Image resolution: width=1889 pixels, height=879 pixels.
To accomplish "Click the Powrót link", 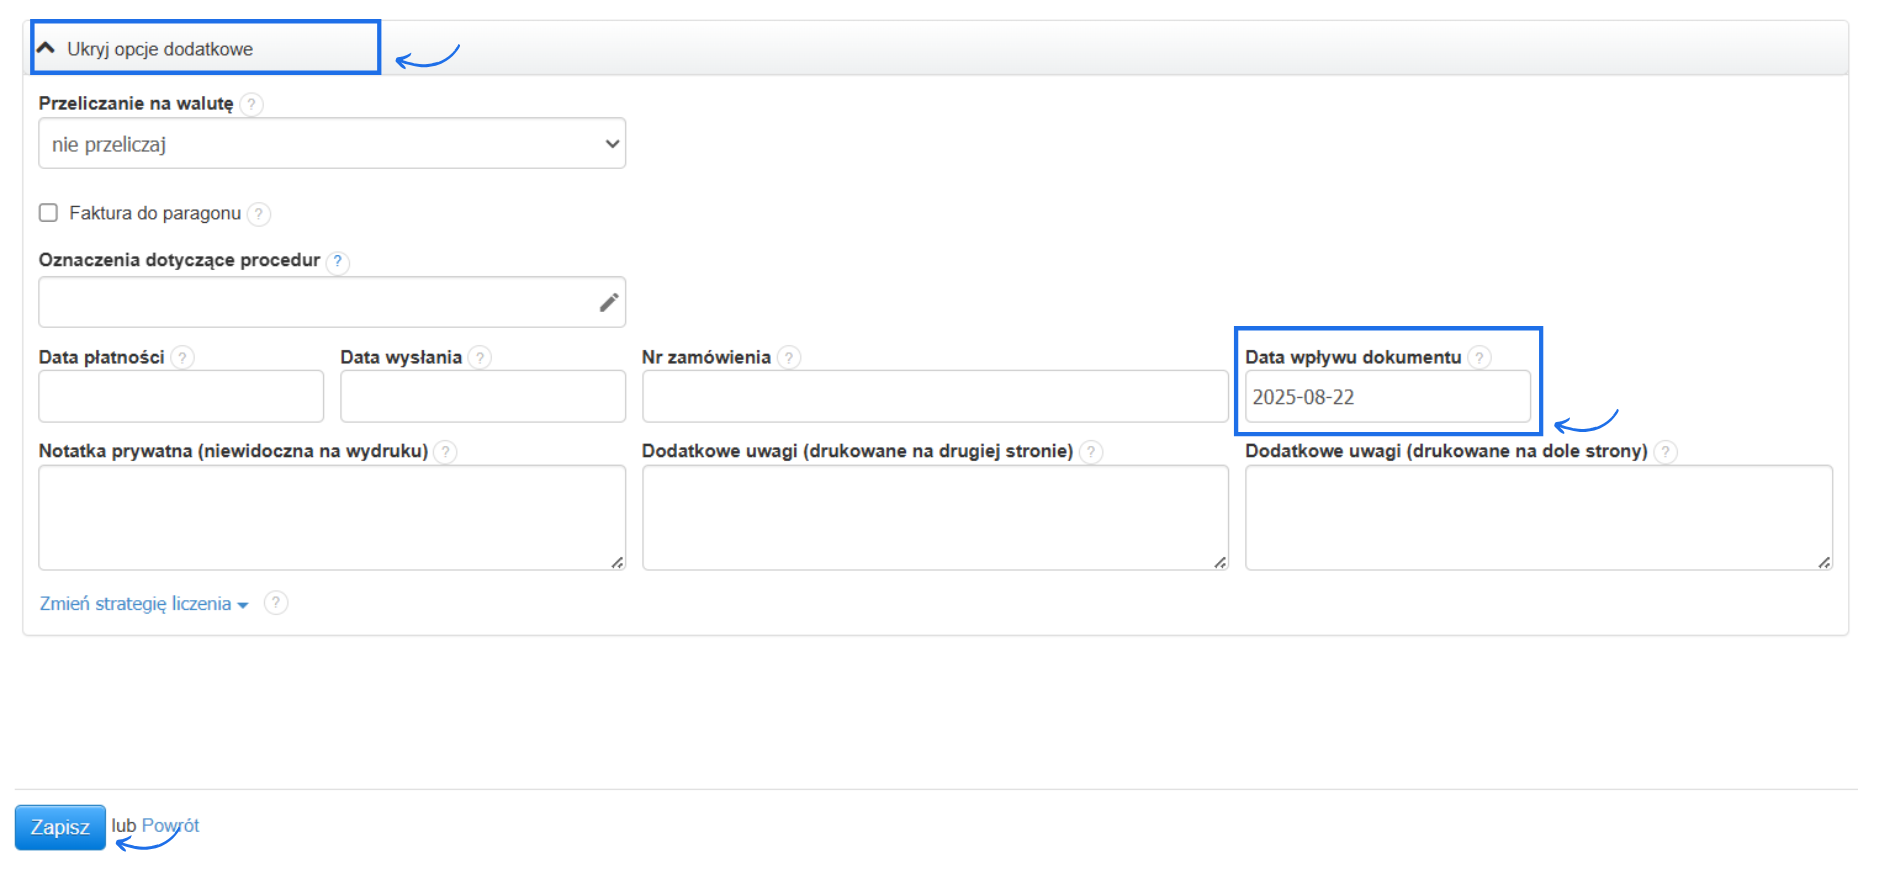I will click(x=170, y=826).
